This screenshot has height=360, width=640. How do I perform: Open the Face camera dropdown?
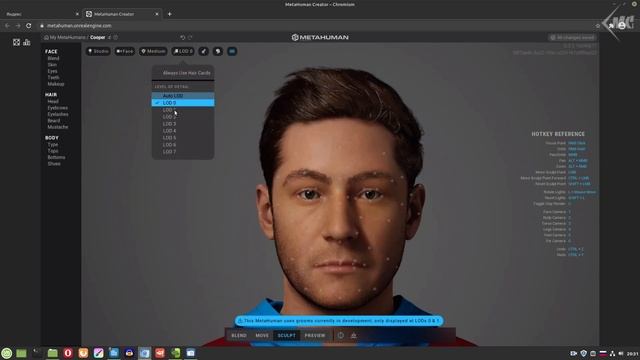tap(124, 51)
